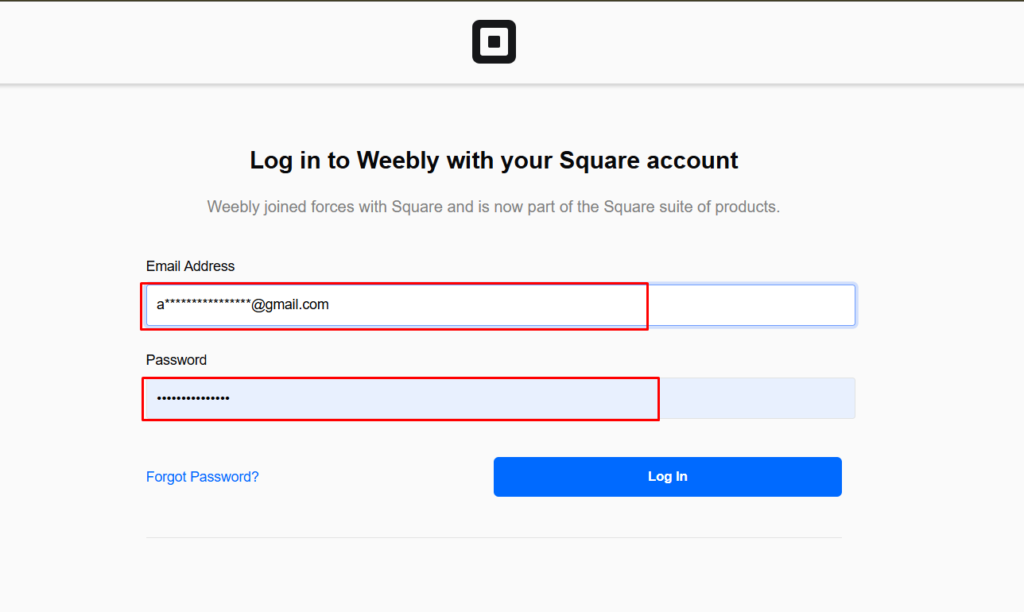This screenshot has width=1024, height=612.
Task: Click the Square logo at top
Action: point(494,42)
